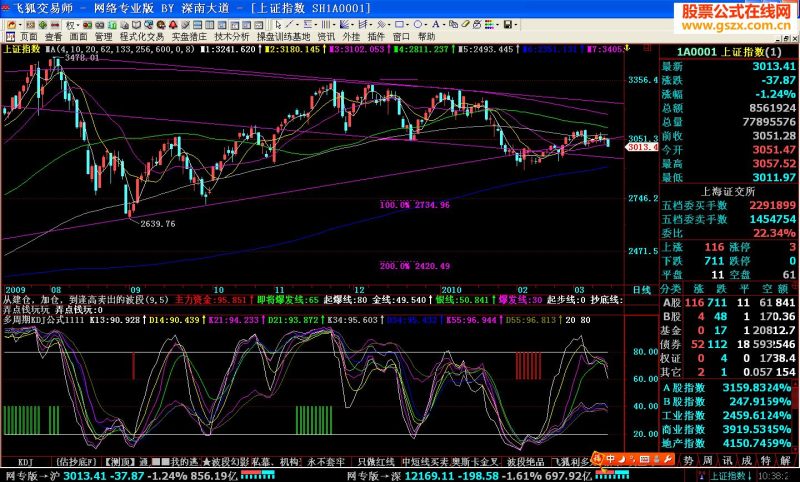Switch to the 只做红线 indicator tab
This screenshot has width=800, height=482.
pyautogui.click(x=376, y=462)
